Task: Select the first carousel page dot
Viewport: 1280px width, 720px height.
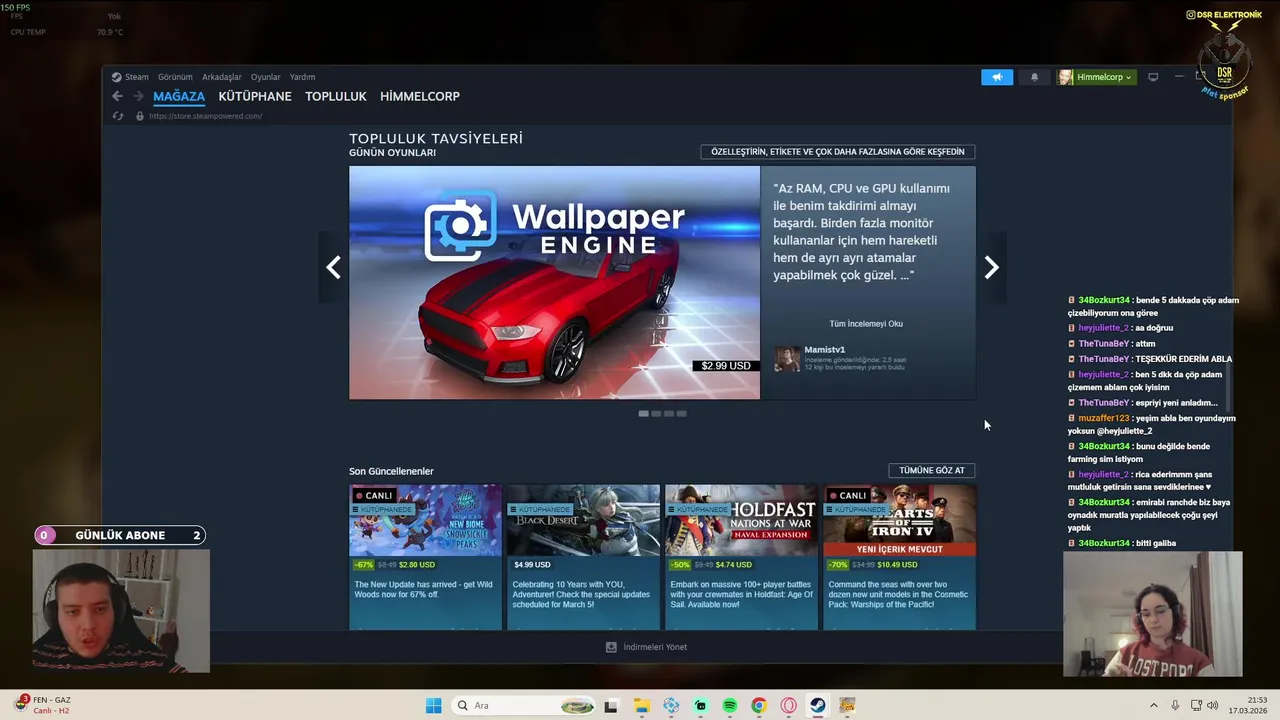Action: point(644,413)
